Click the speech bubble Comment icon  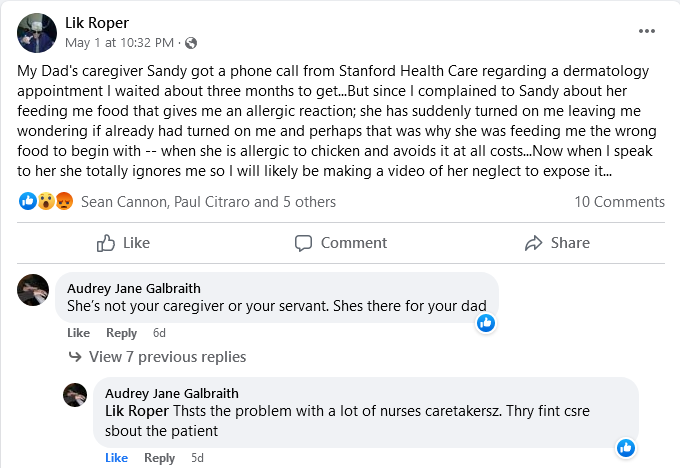click(304, 243)
